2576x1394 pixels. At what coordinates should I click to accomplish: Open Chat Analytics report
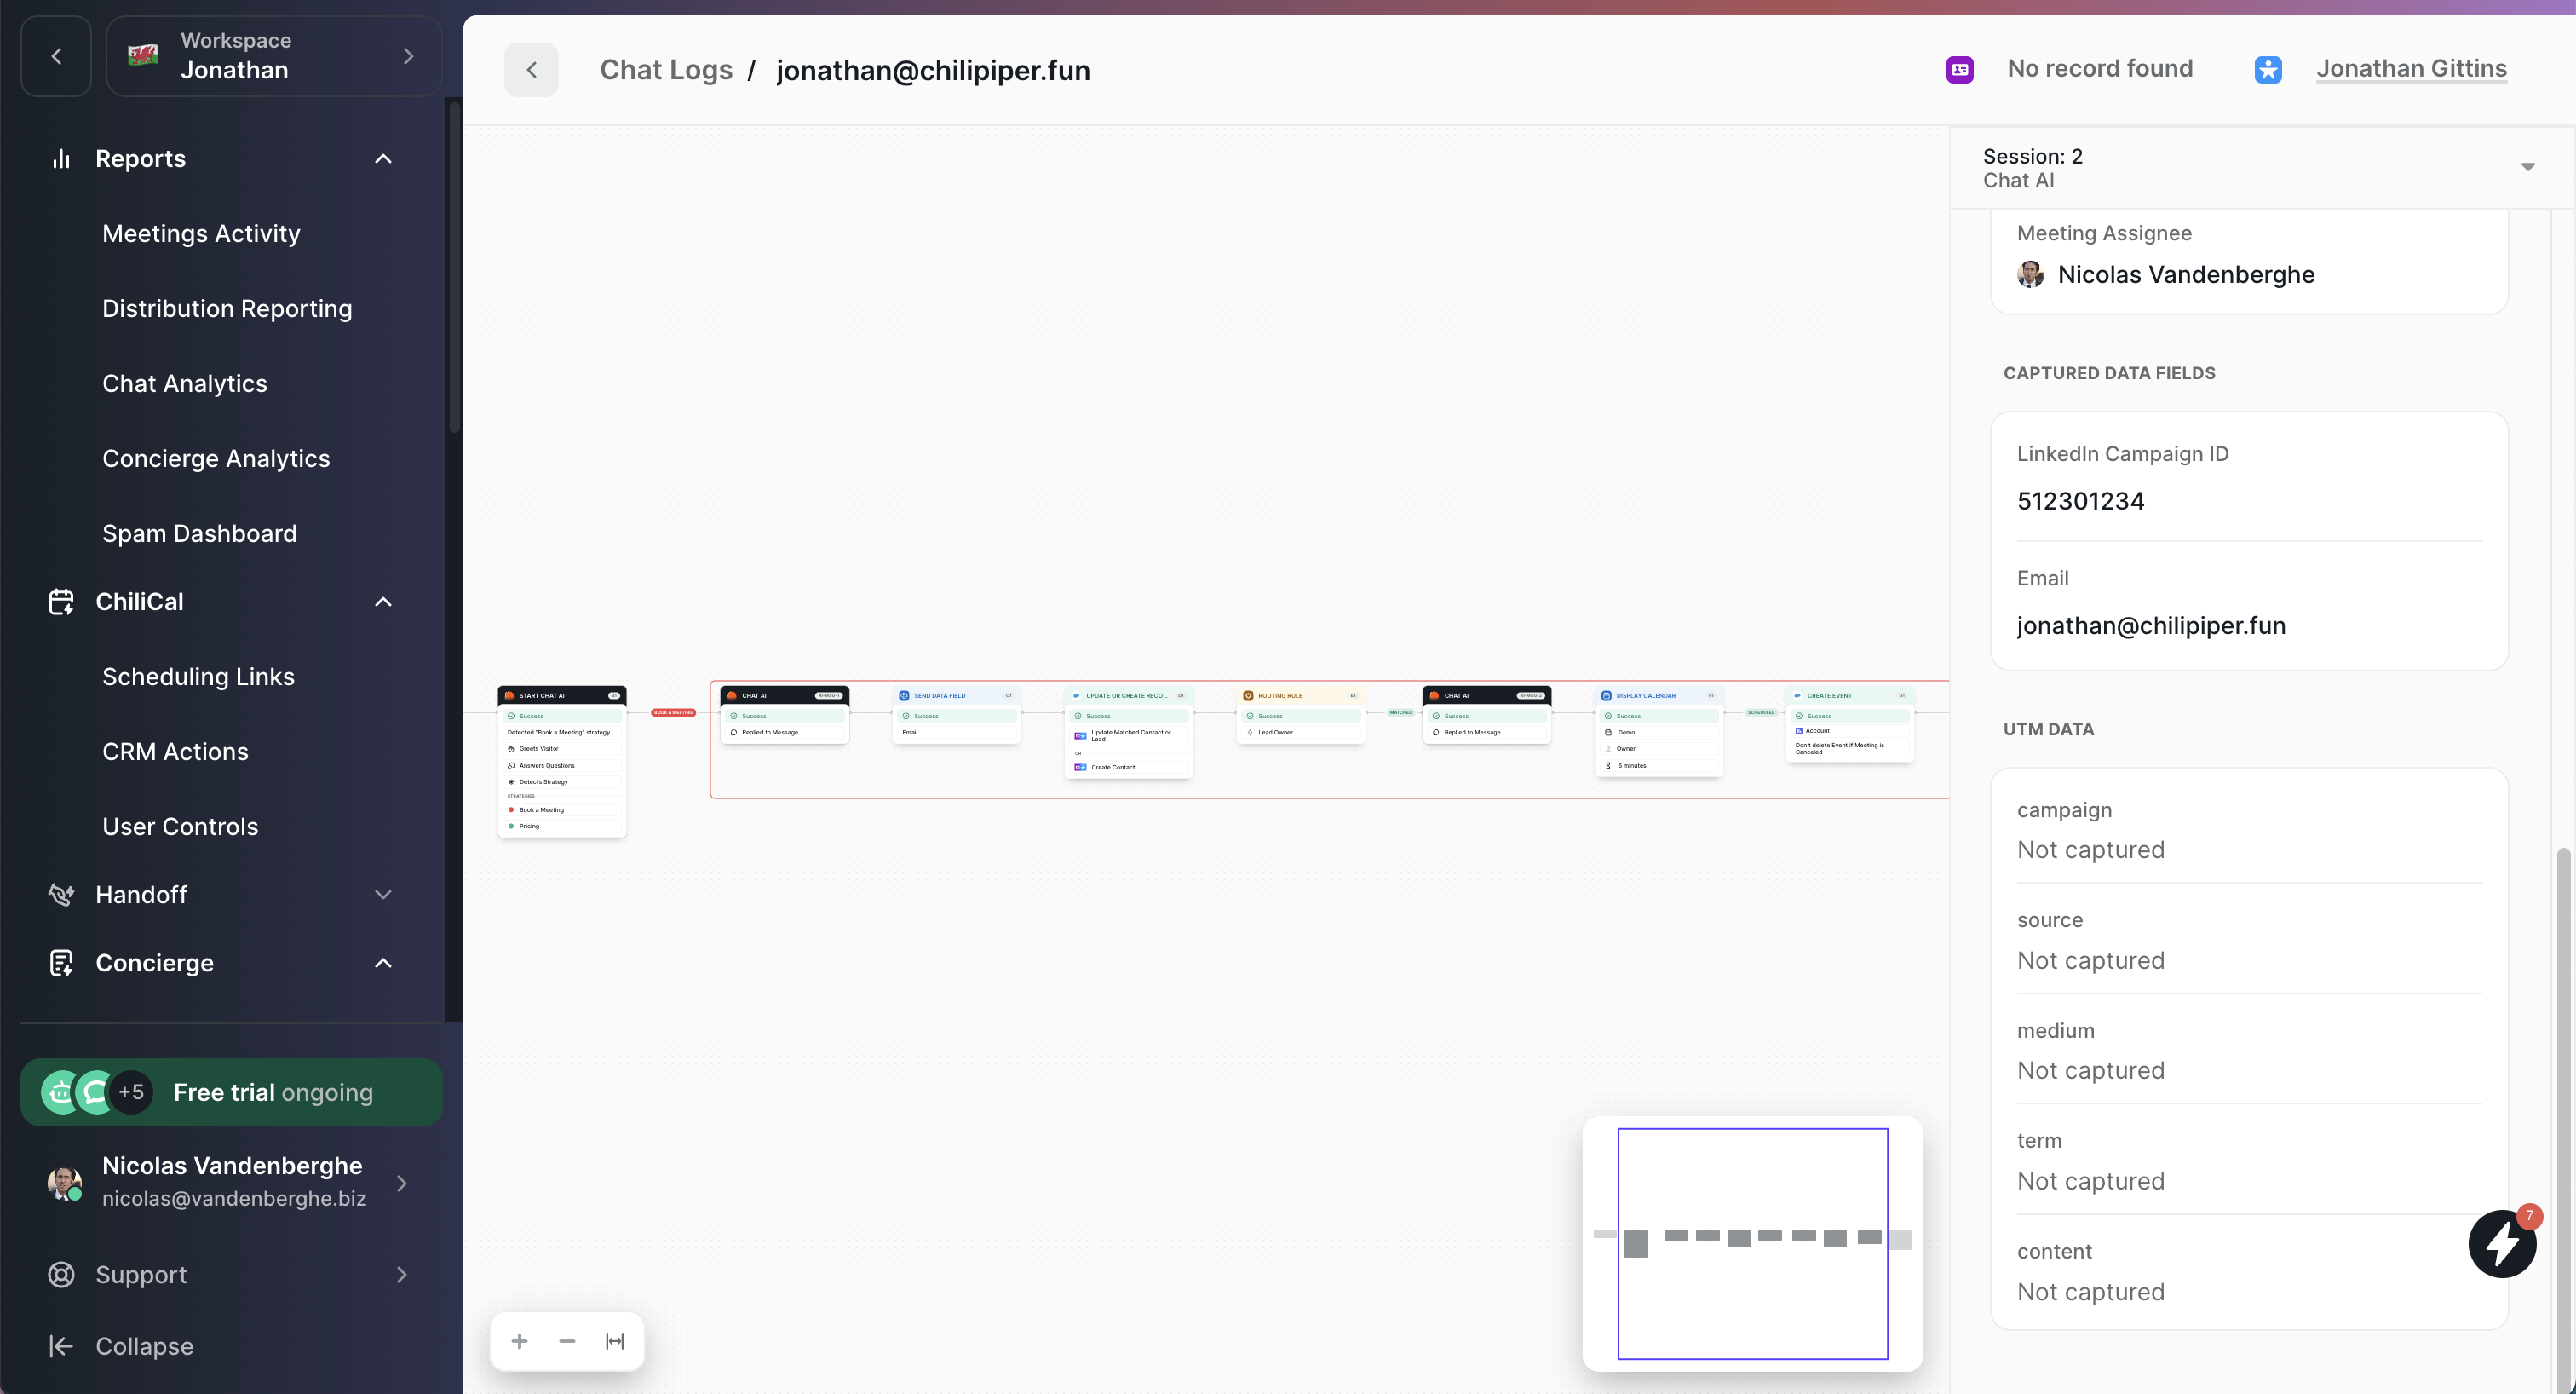click(x=185, y=383)
